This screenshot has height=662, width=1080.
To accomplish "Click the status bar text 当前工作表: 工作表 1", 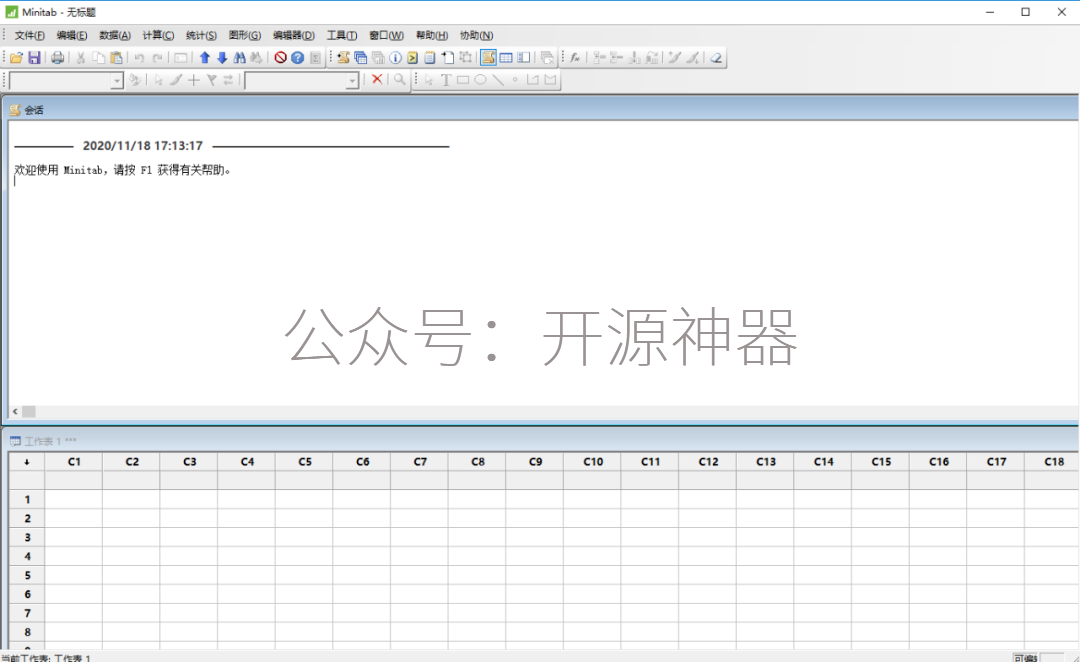I will (x=45, y=658).
